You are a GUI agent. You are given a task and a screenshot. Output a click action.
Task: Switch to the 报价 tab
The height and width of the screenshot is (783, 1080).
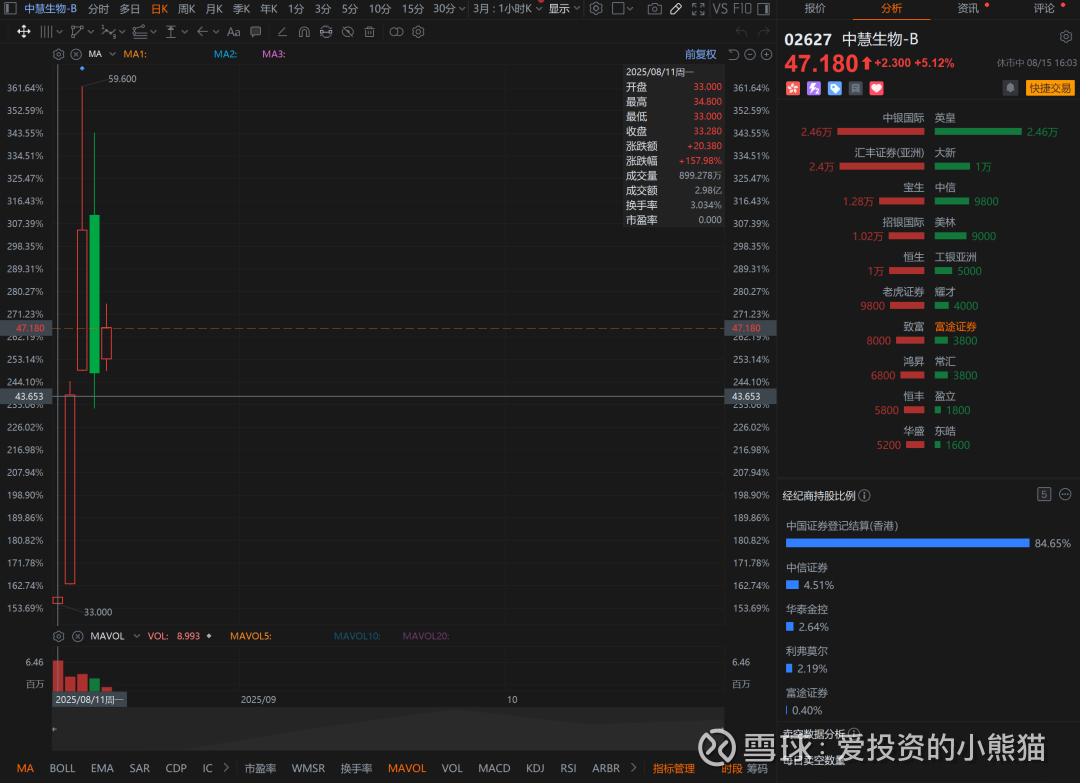click(815, 9)
